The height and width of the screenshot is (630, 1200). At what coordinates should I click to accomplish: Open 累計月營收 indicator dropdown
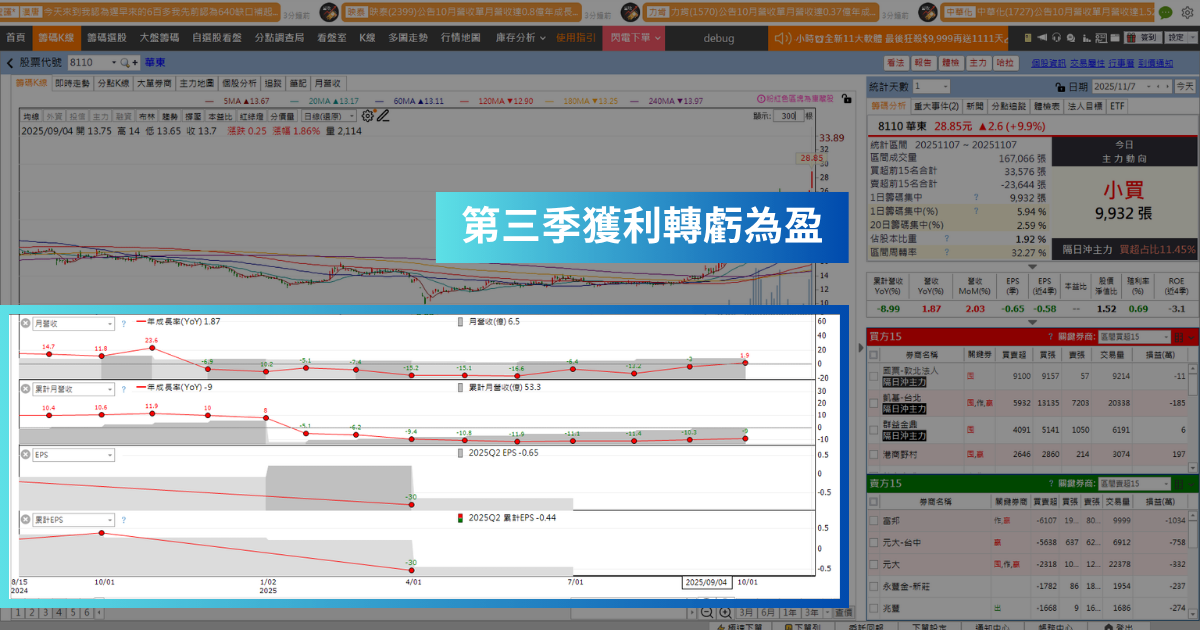[x=73, y=389]
